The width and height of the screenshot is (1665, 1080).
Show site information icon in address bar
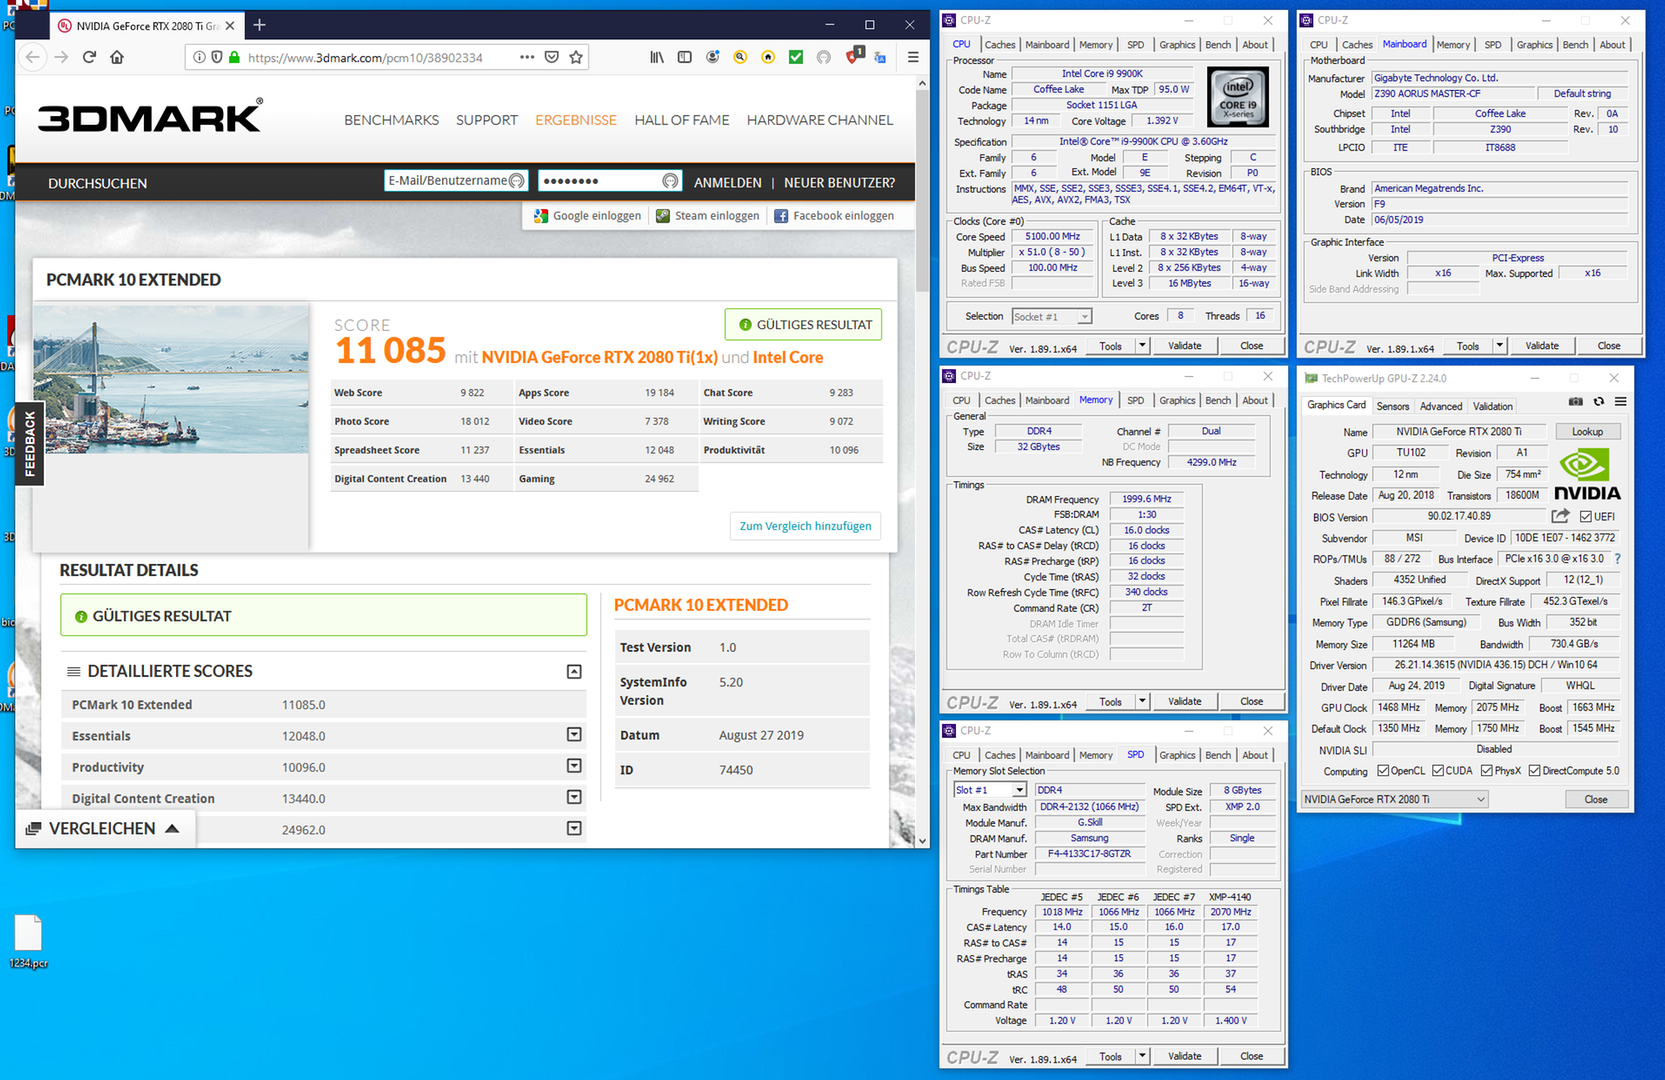point(199,57)
